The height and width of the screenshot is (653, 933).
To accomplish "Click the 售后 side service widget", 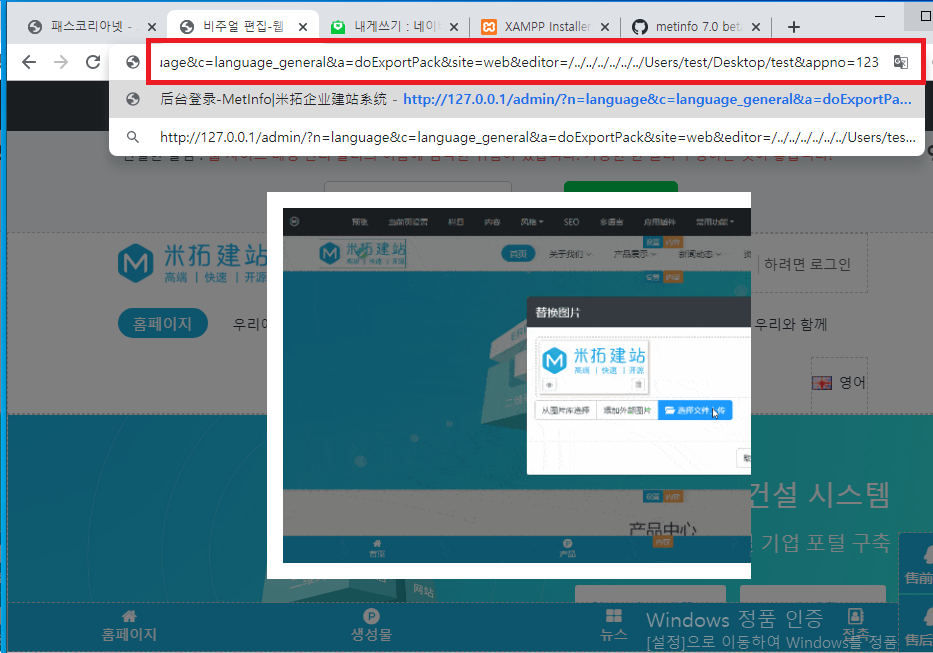I will (916, 625).
